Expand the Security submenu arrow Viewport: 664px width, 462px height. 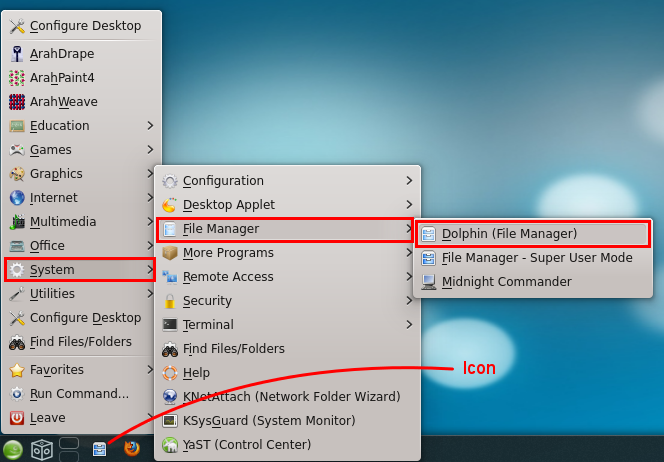pos(409,301)
